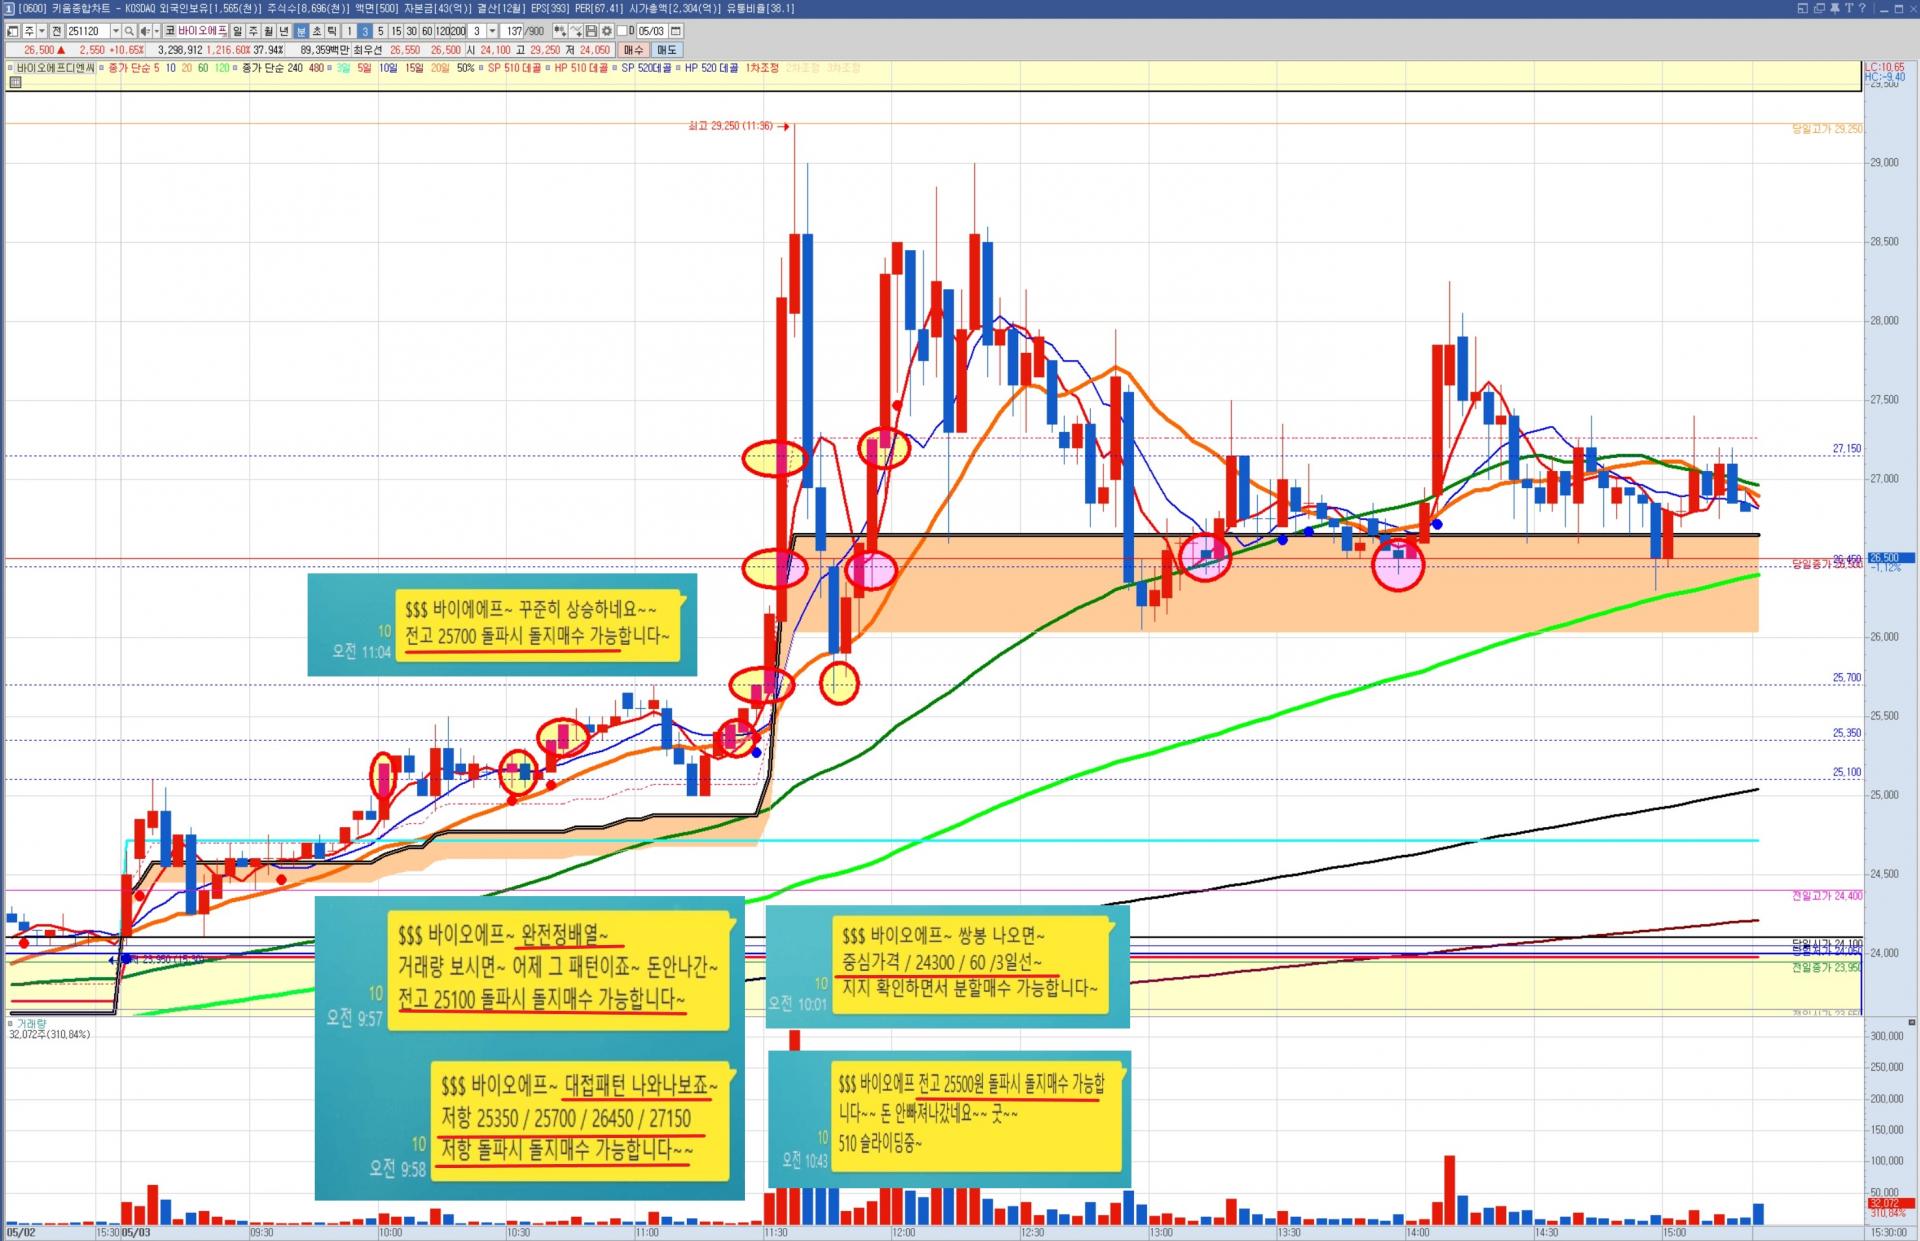This screenshot has width=1920, height=1241.
Task: Open the date calendar picker icon
Action: [x=676, y=31]
